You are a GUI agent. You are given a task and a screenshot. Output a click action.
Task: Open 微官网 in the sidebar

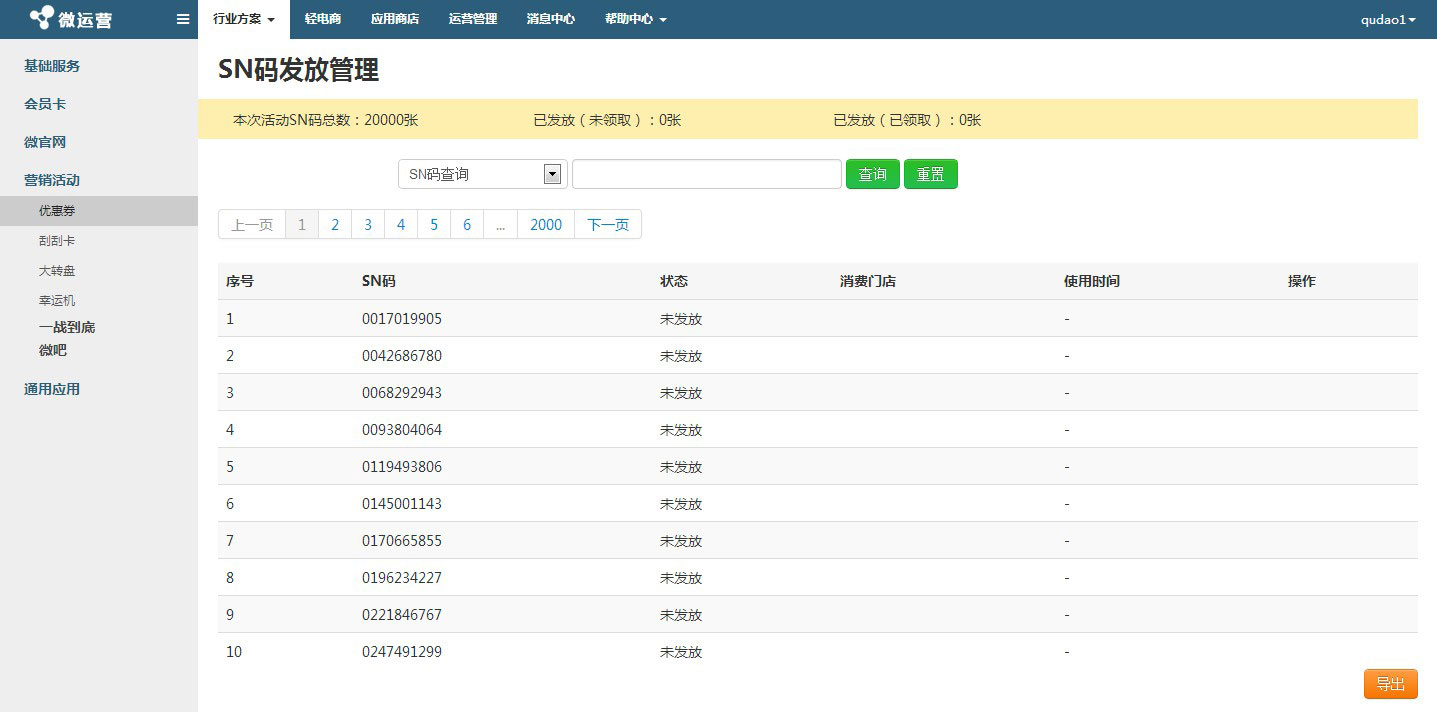[45, 142]
